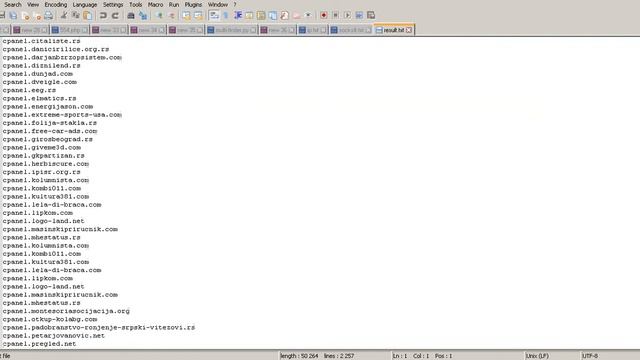The image size is (640, 360).
Task: Click the Print toolbar icon
Action: pyautogui.click(x=49, y=16)
